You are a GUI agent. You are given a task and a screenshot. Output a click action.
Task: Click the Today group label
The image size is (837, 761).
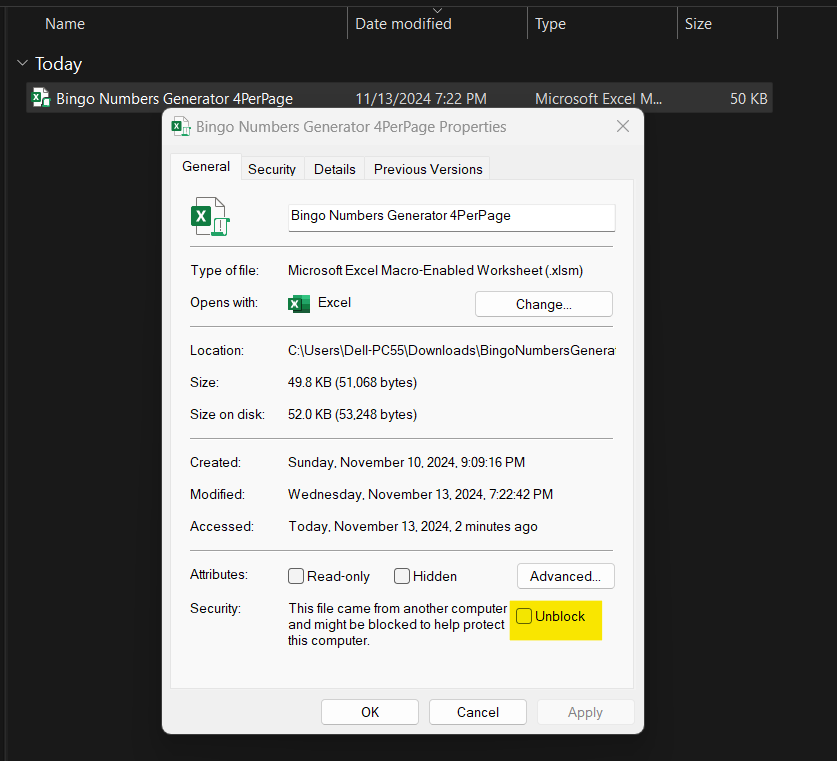pos(58,64)
